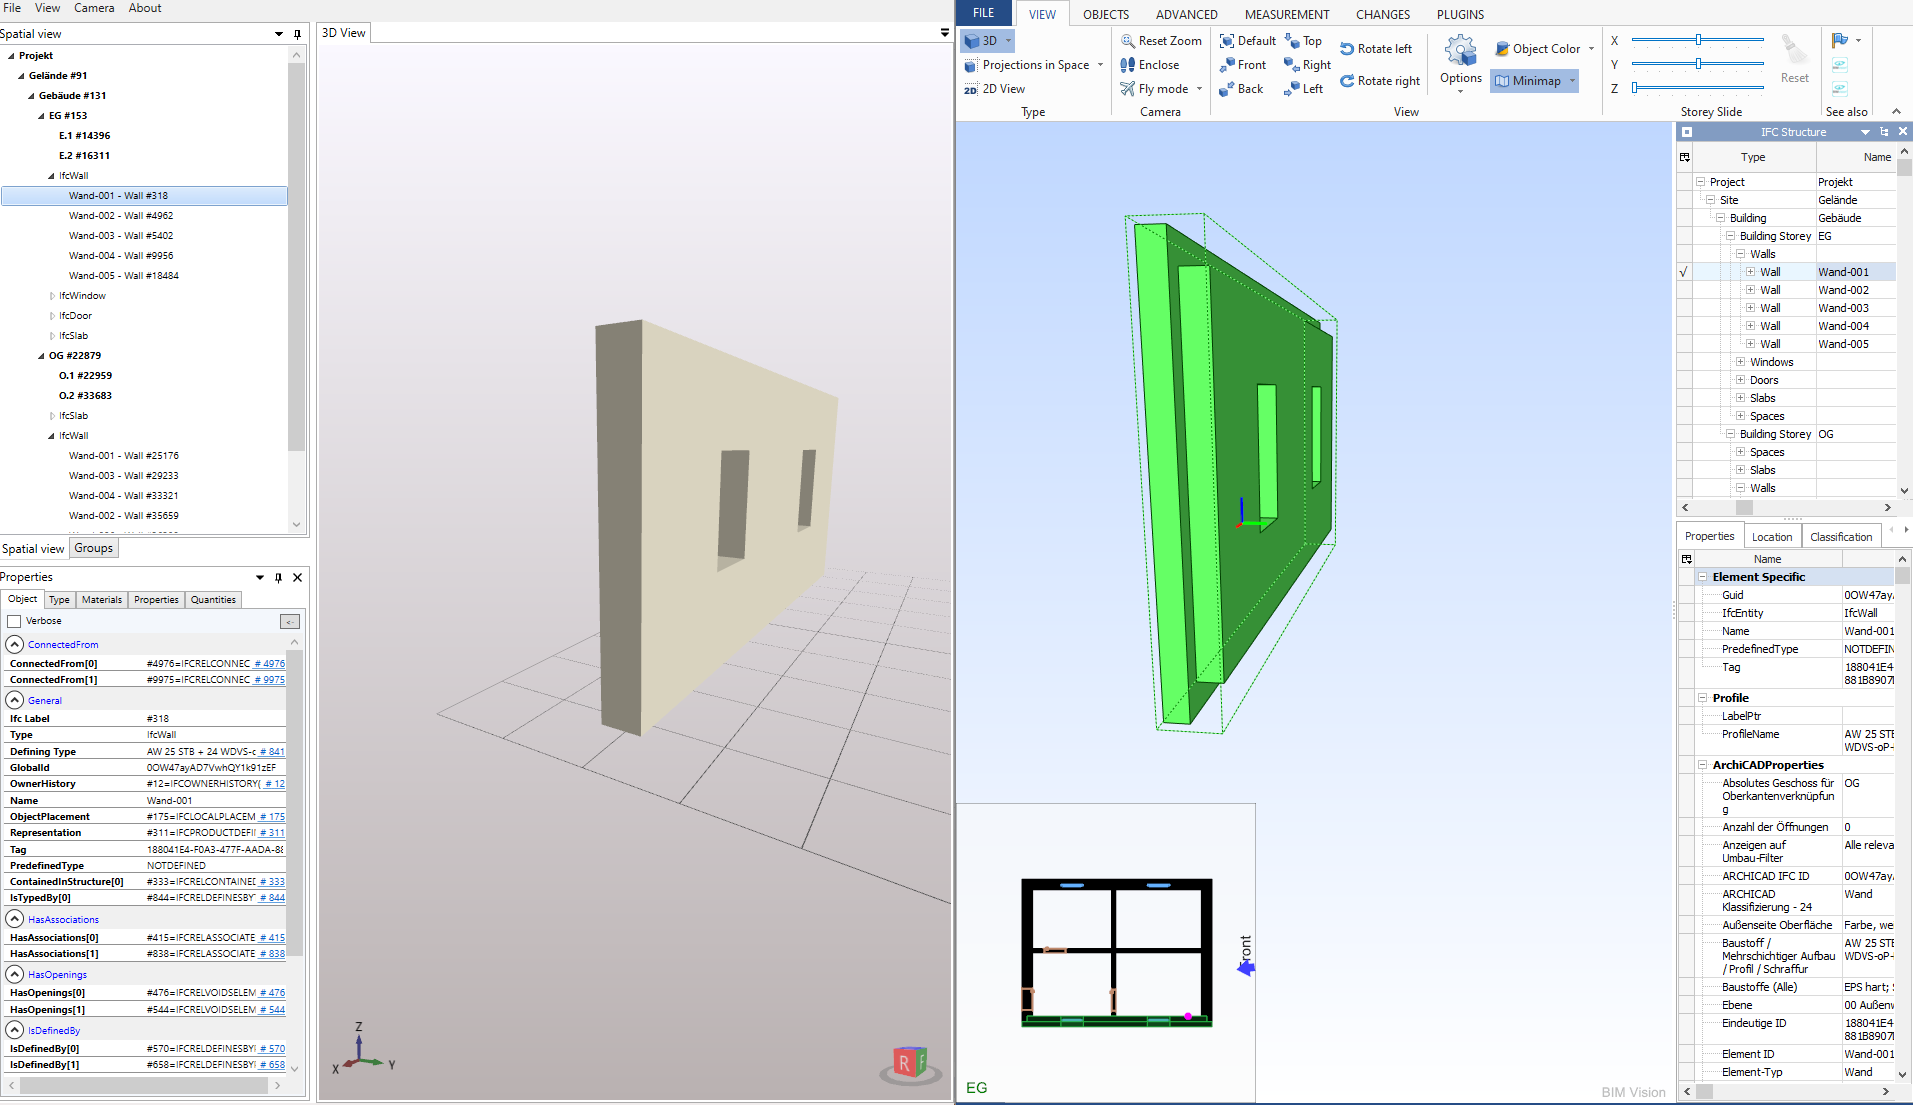Viewport: 1913px width, 1105px height.
Task: Pin the left Properties panel
Action: (x=278, y=578)
